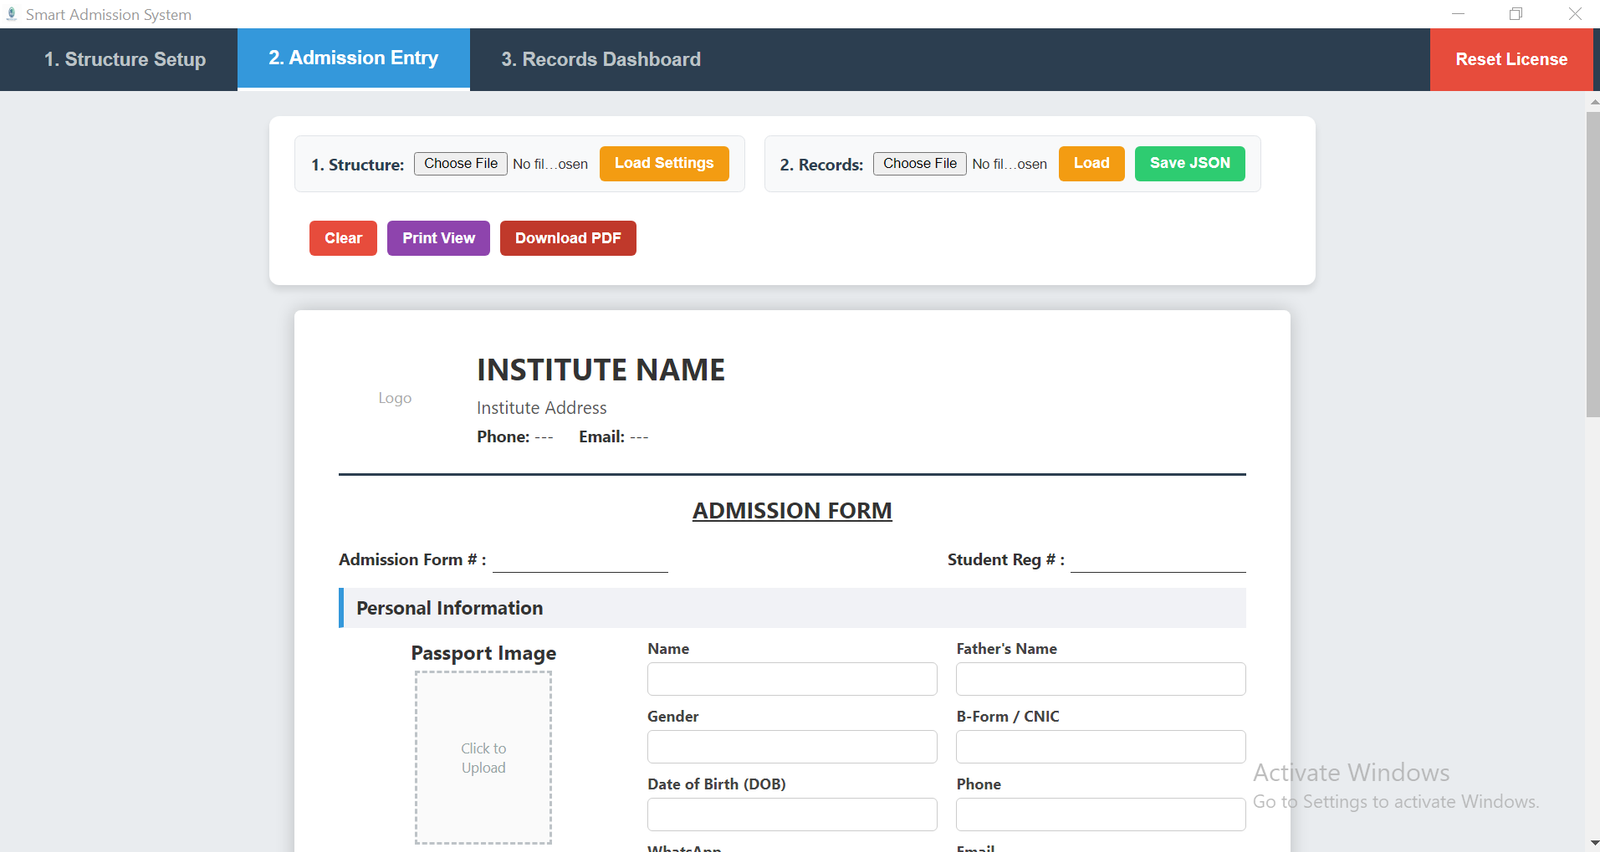Viewport: 1600px width, 852px height.
Task: Select the Father's Name field
Action: tap(1100, 679)
